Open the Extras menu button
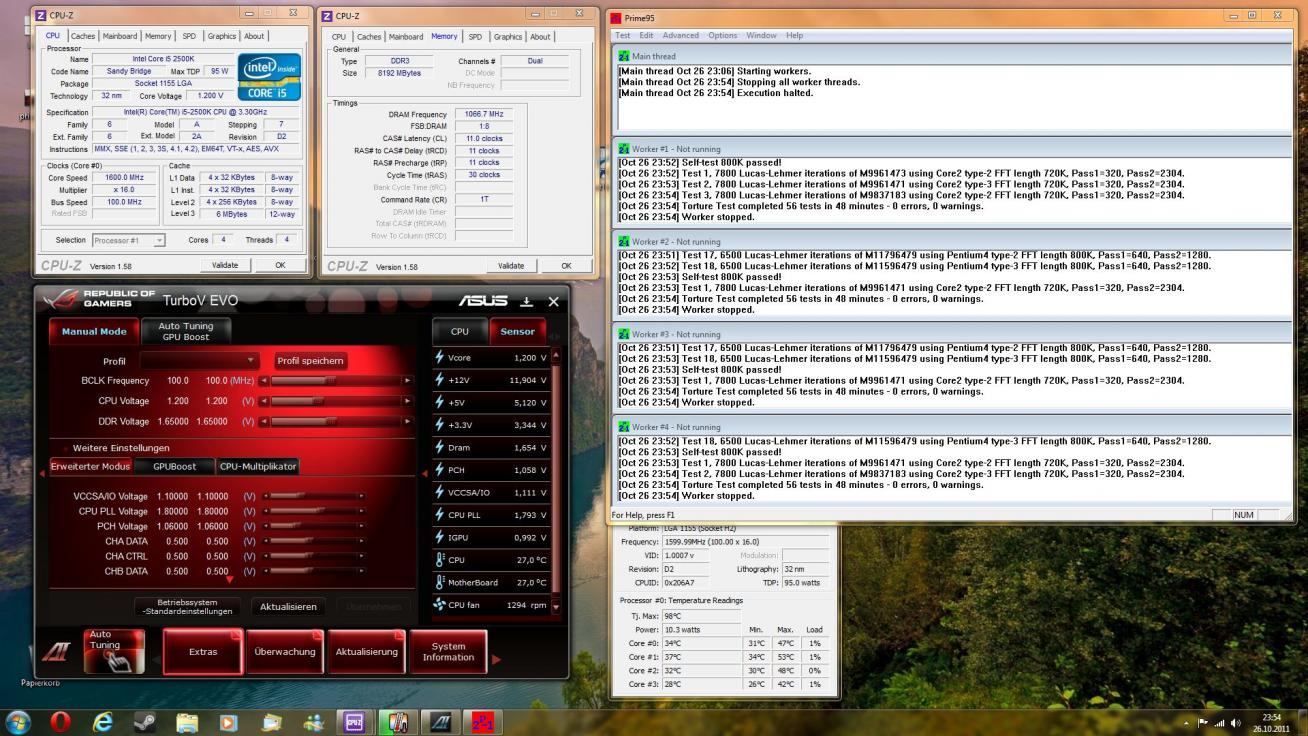The width and height of the screenshot is (1308, 736). click(203, 652)
